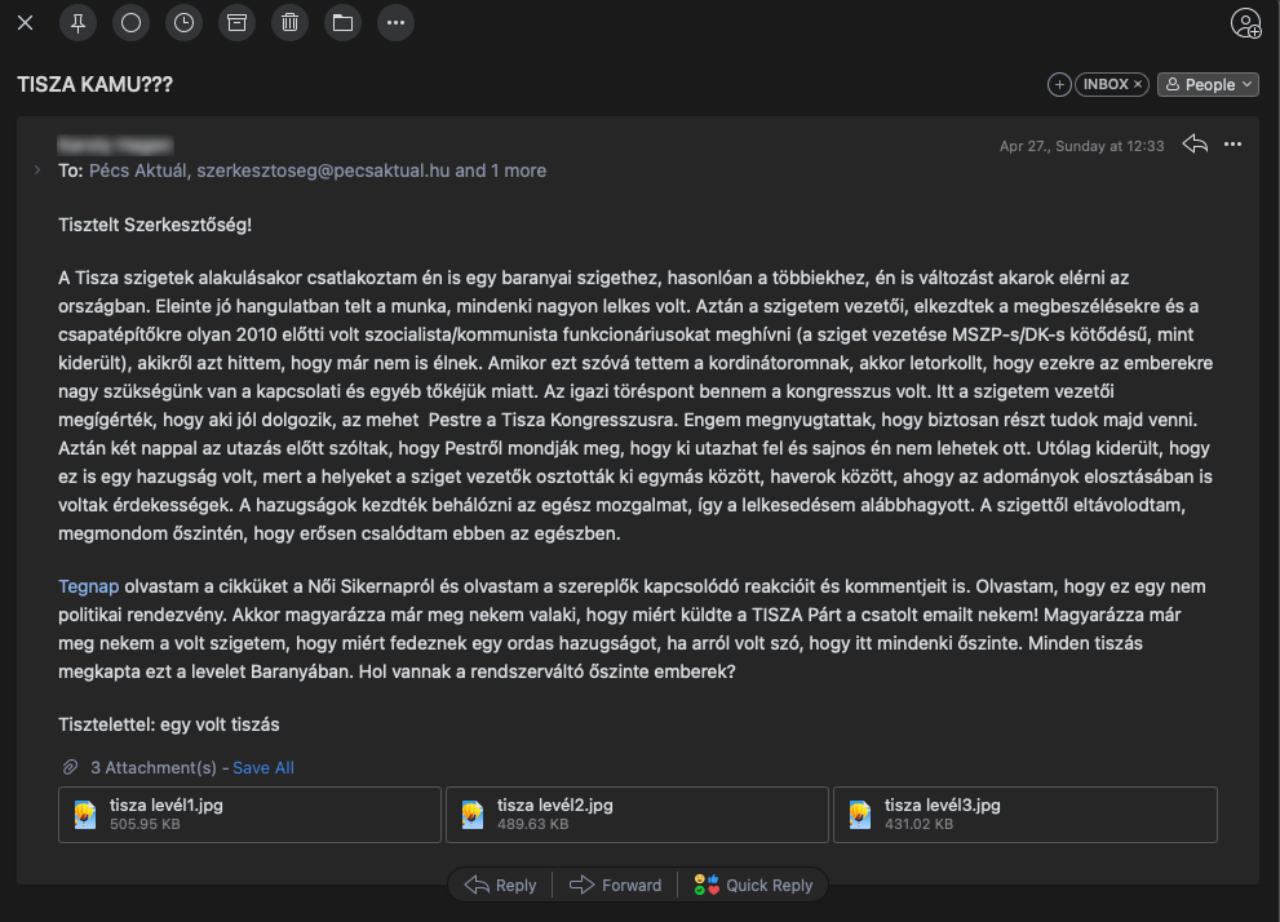
Task: Click the signature 'Tisztelettel: egy volt tiszás'
Action: [x=169, y=724]
